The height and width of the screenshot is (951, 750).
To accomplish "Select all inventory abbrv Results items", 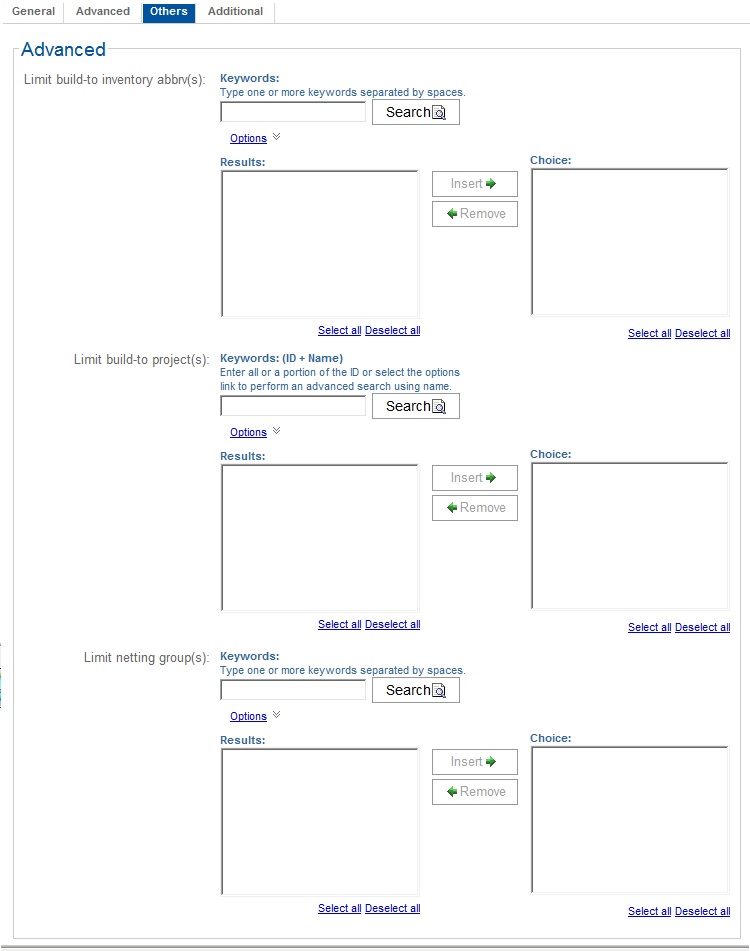I will pos(339,330).
